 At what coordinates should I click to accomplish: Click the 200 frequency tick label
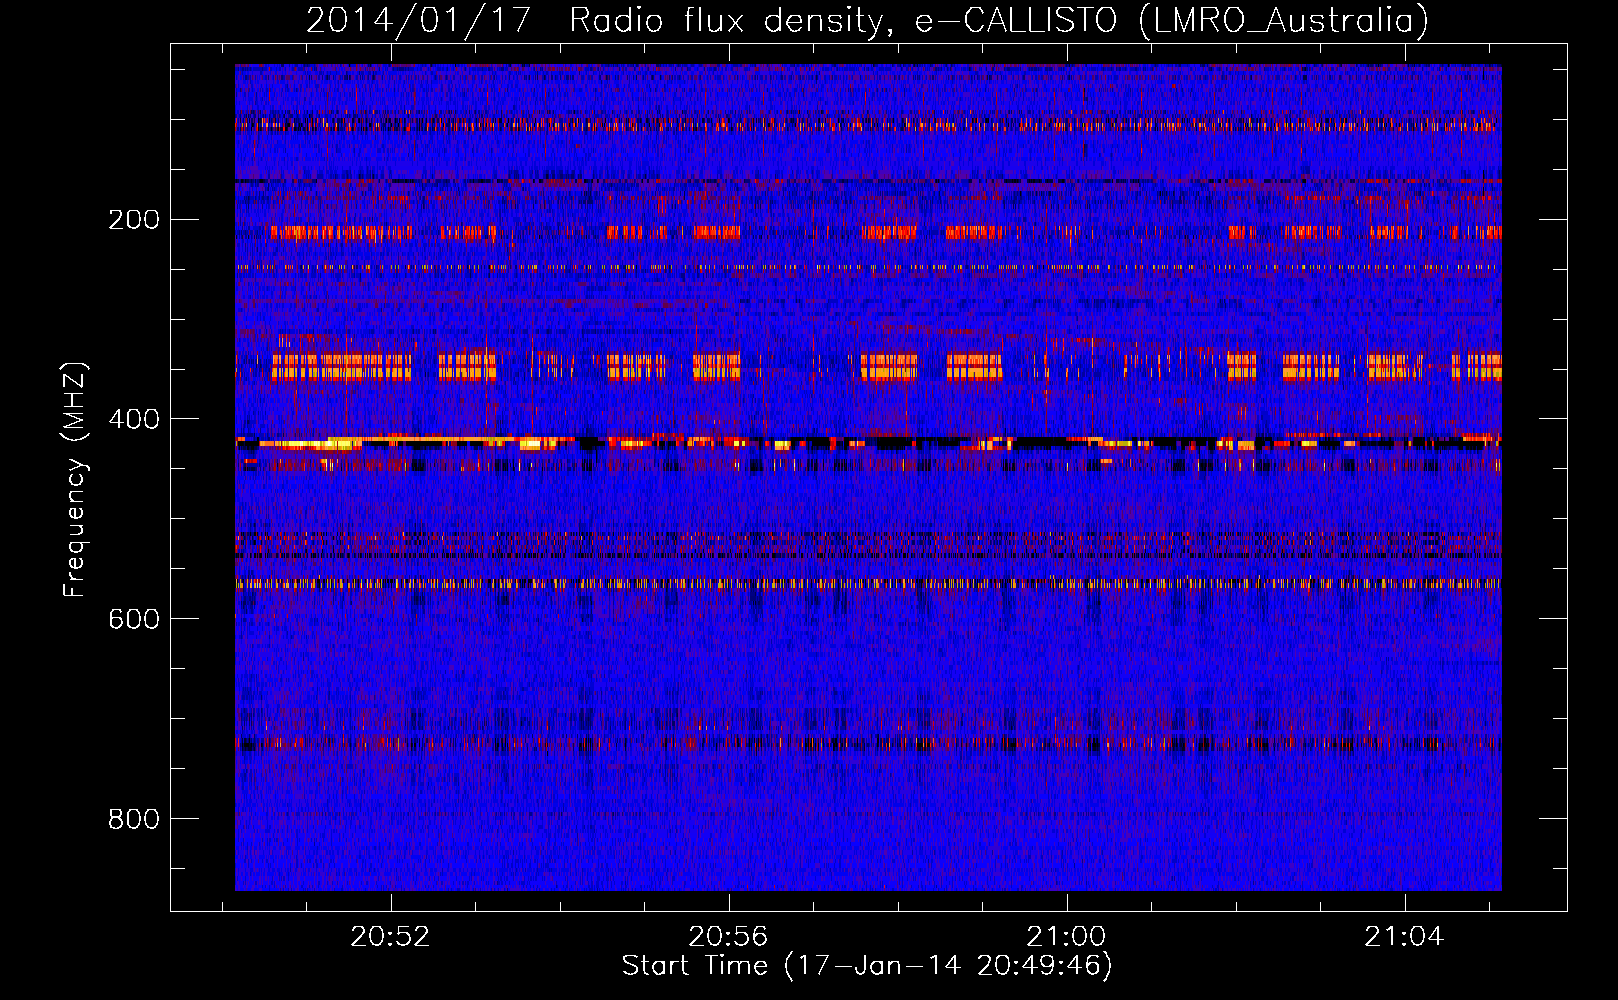[x=134, y=219]
